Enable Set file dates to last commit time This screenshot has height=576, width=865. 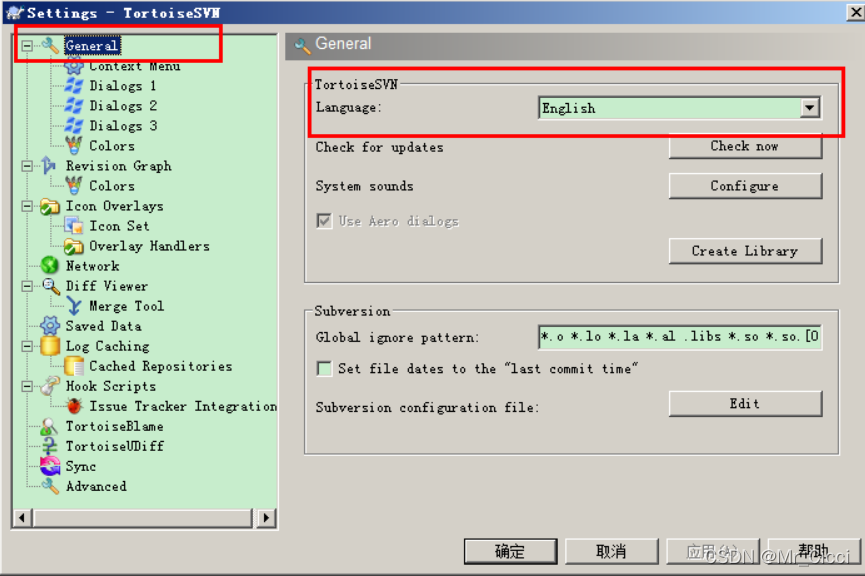coord(324,369)
